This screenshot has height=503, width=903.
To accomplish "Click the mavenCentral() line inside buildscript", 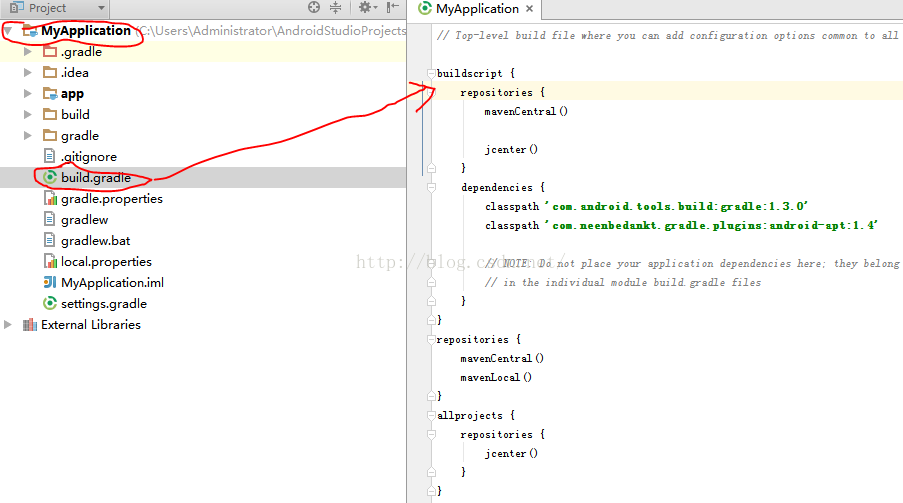I will [x=526, y=111].
